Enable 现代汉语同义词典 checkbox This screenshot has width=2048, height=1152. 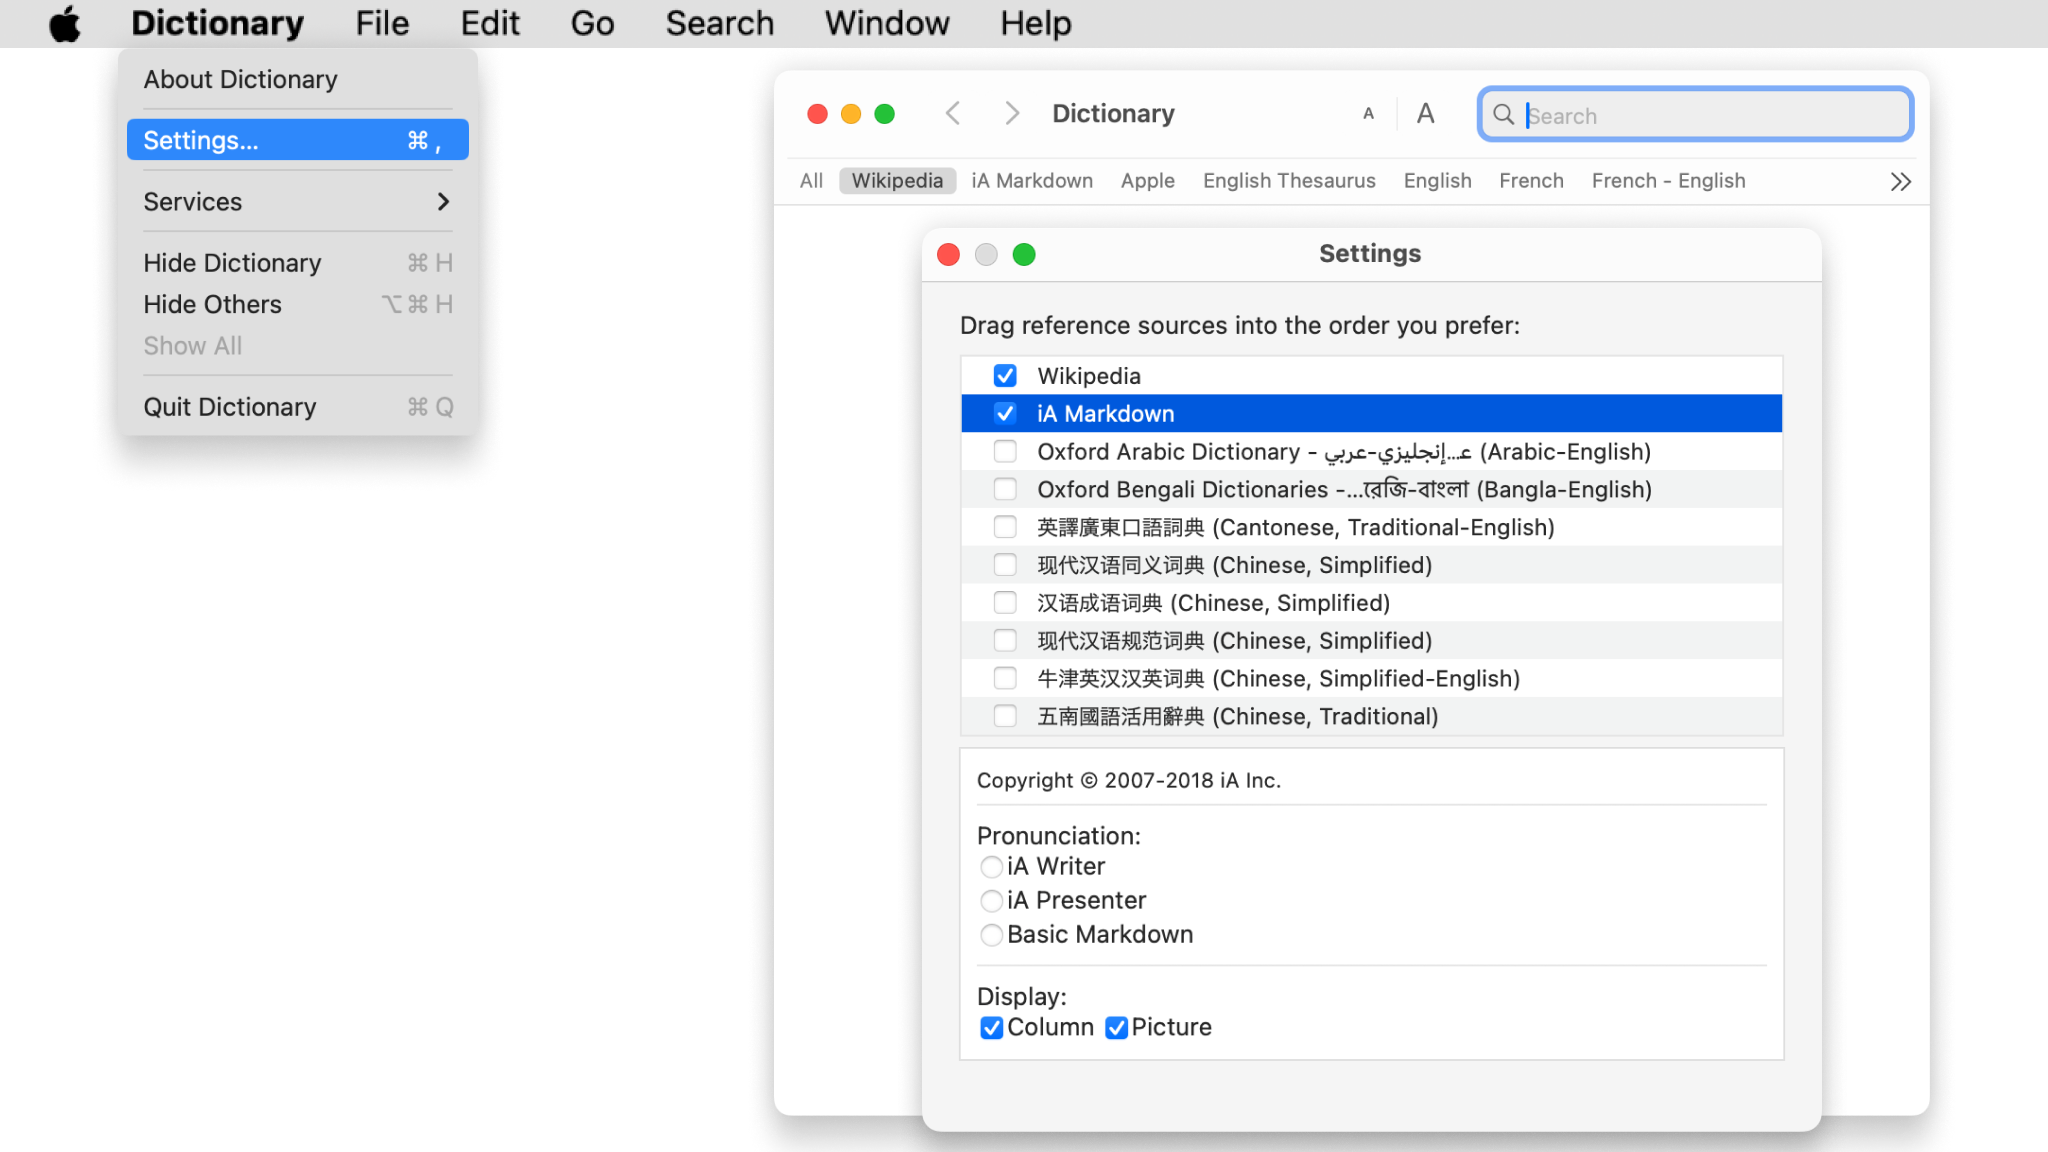click(1005, 565)
